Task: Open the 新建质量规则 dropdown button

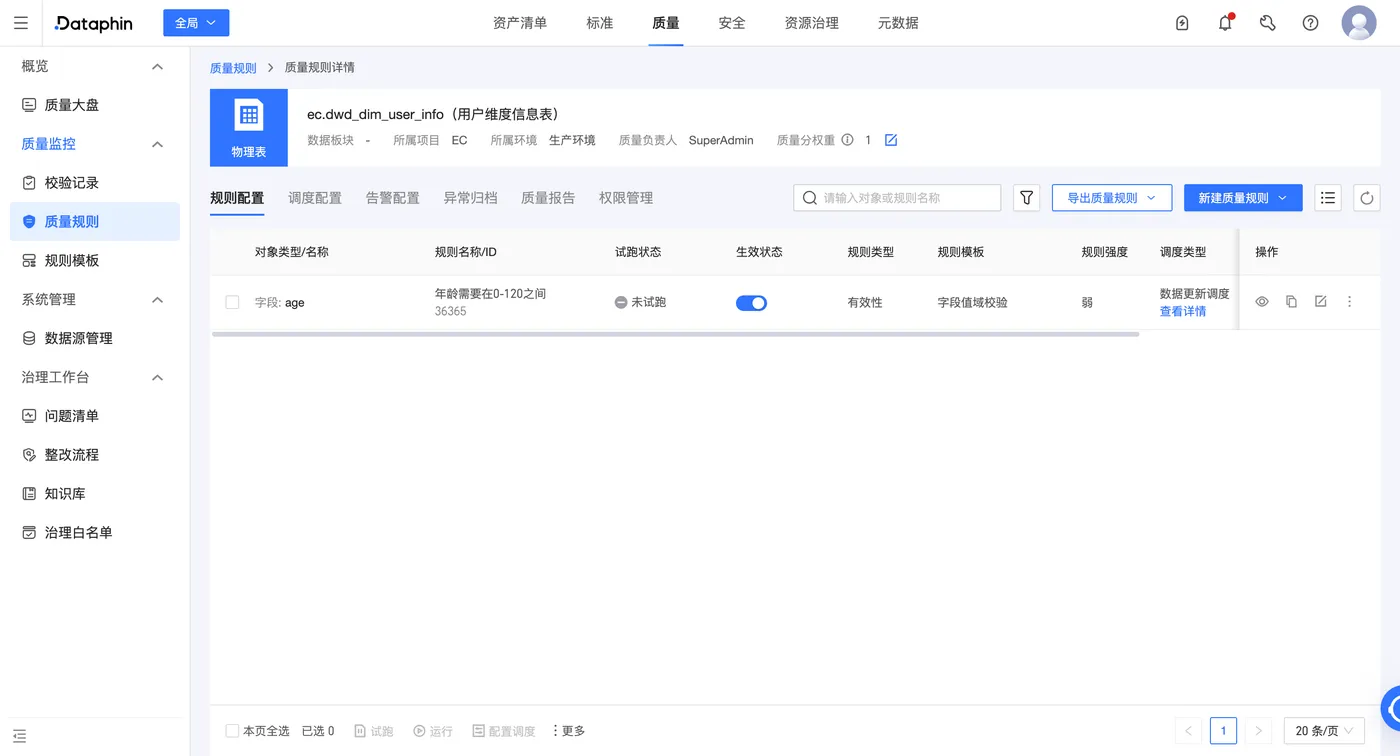Action: [1243, 198]
